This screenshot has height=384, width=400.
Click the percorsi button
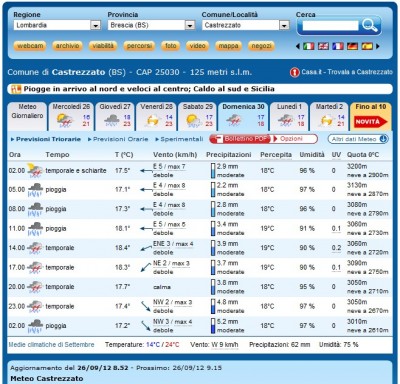pos(139,46)
